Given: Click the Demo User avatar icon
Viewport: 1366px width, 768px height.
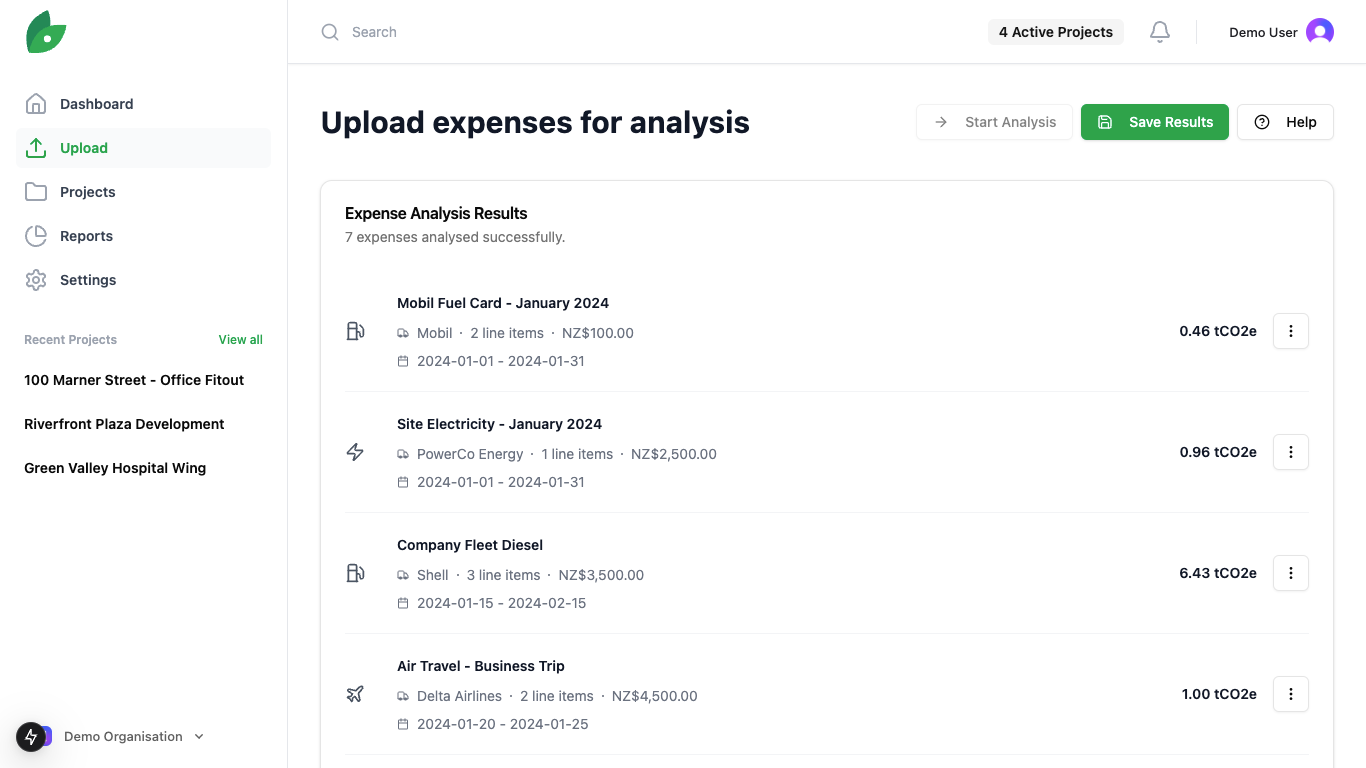Looking at the screenshot, I should (x=1320, y=32).
